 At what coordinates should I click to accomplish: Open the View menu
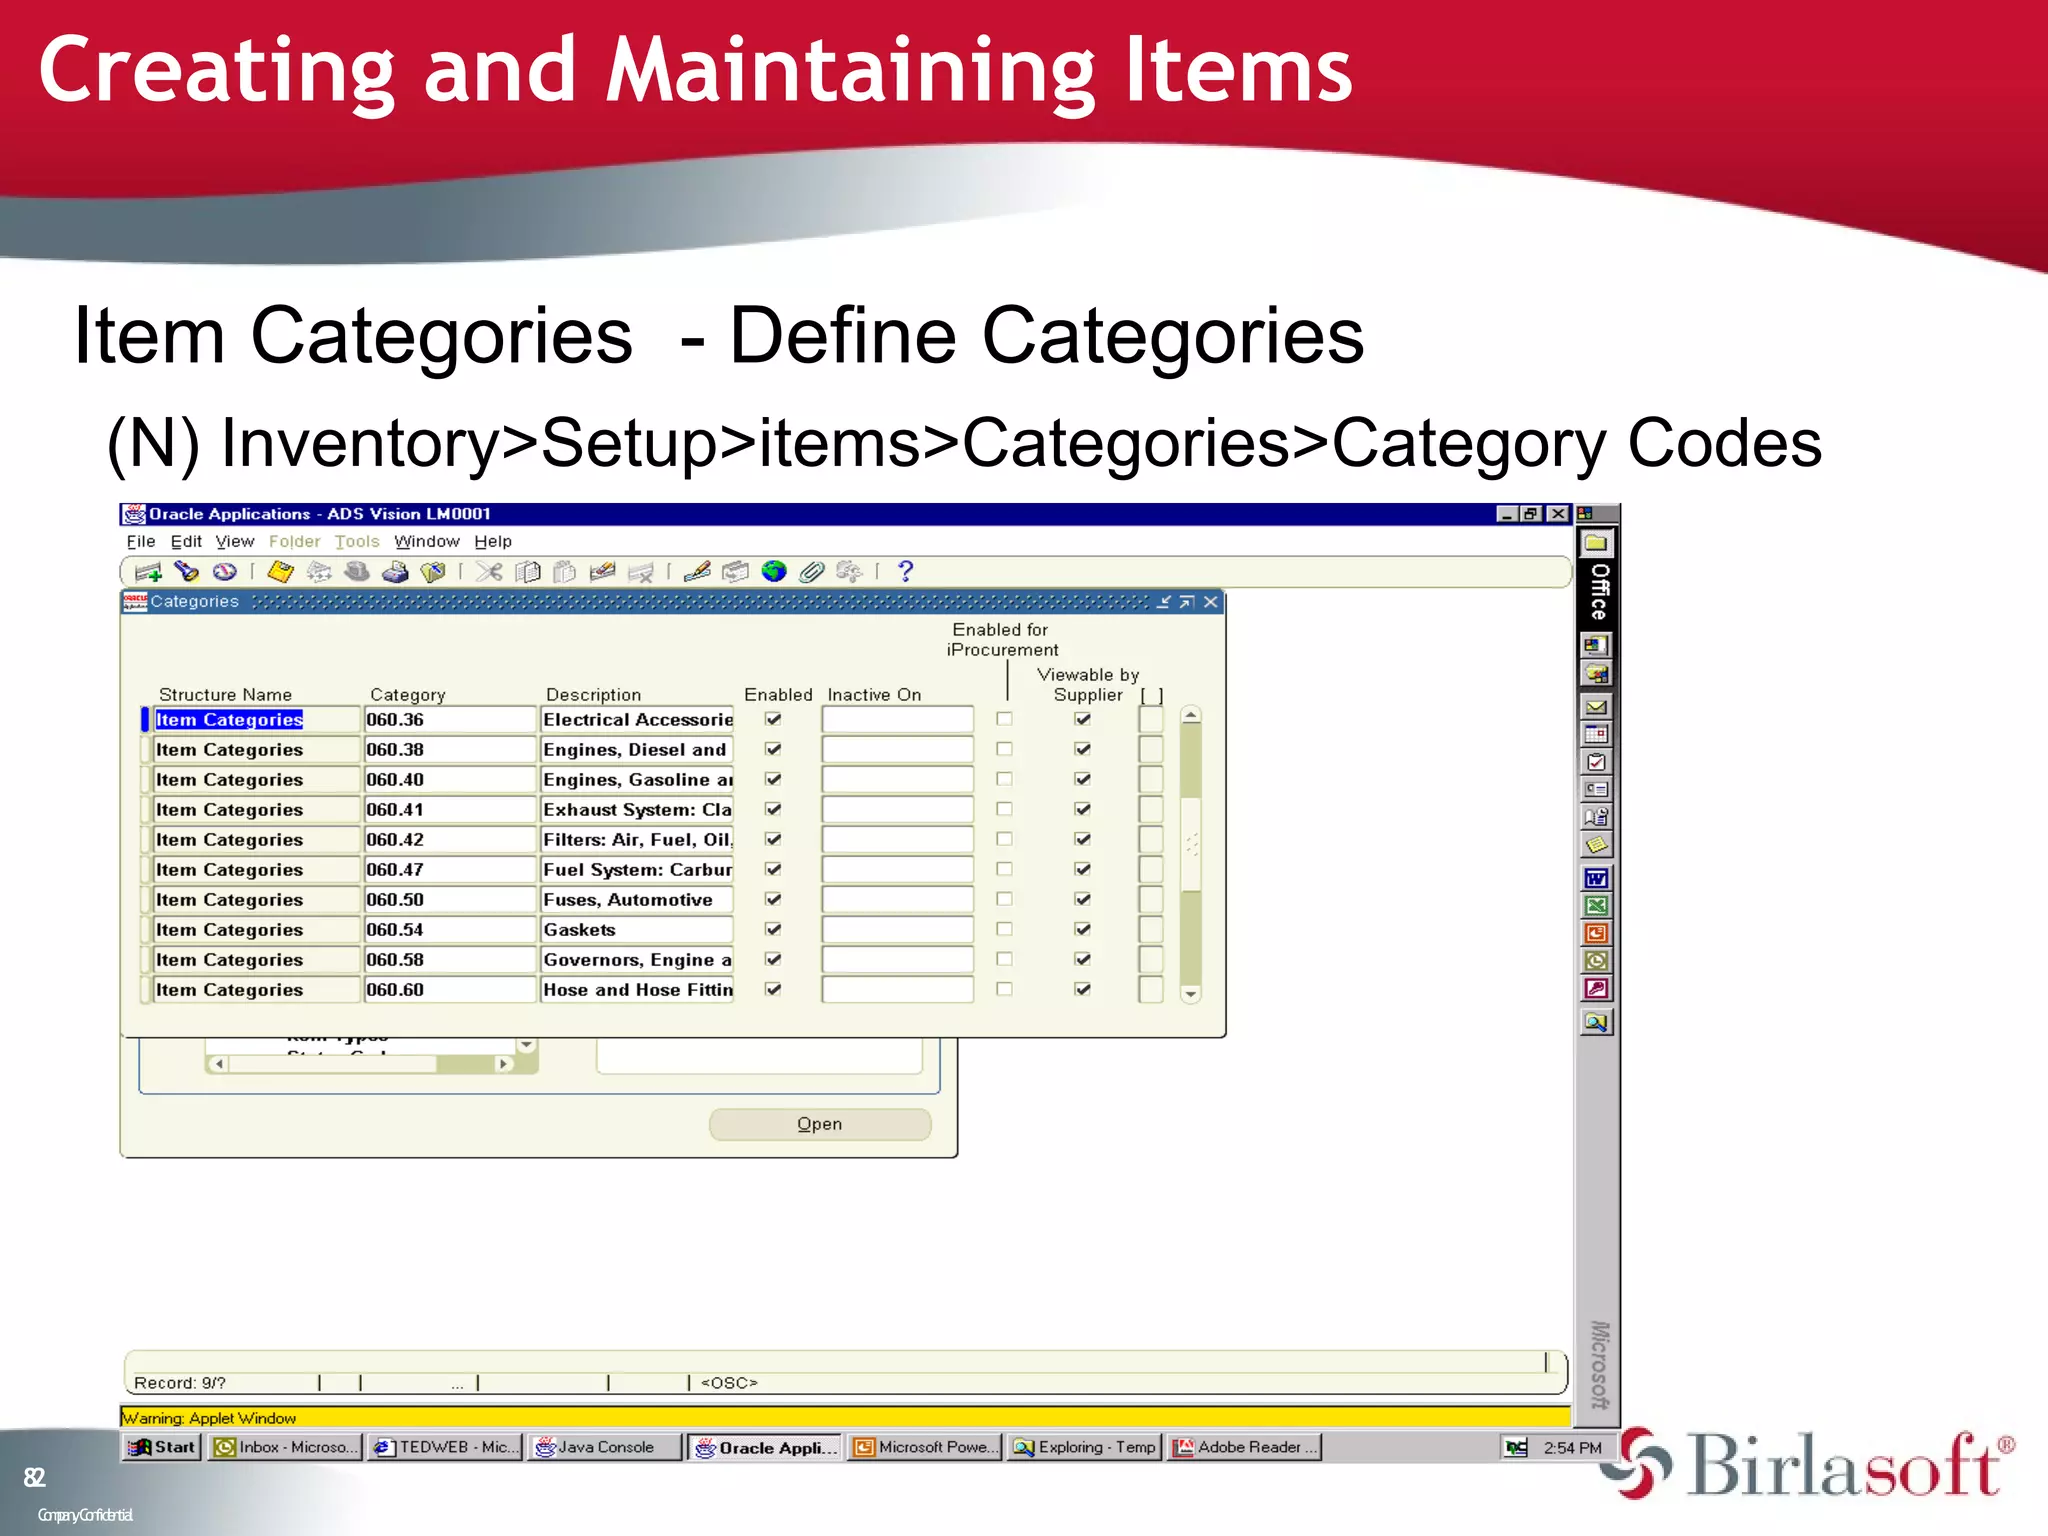pyautogui.click(x=235, y=541)
